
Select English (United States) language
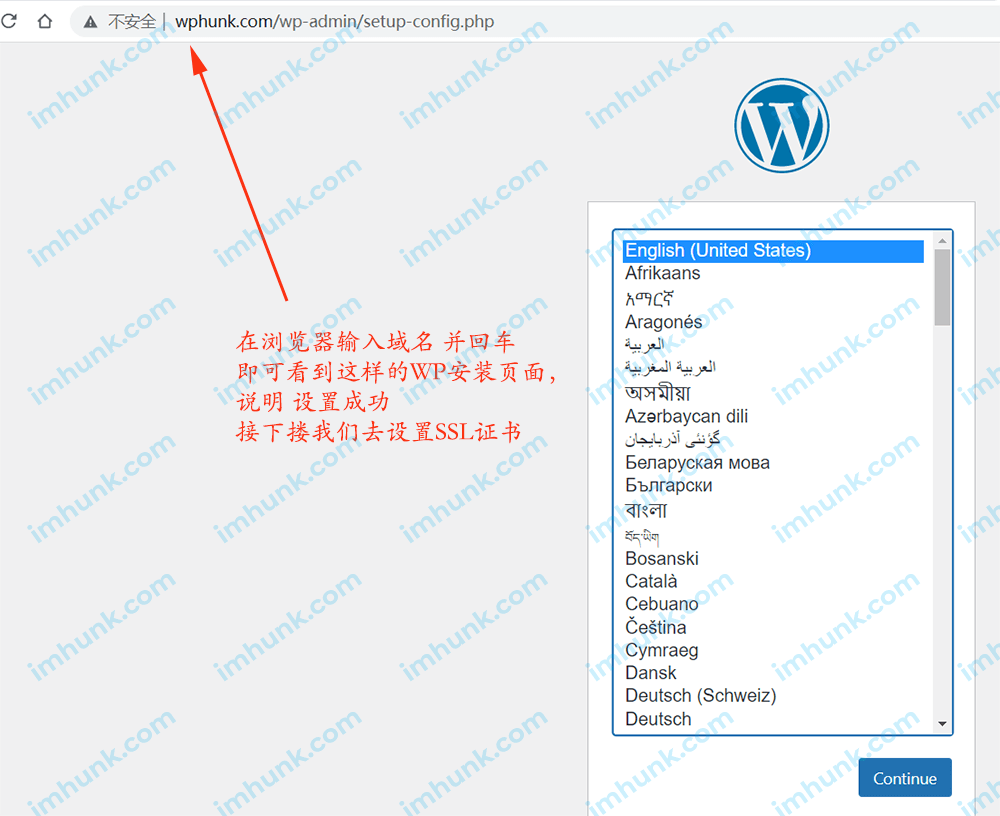pyautogui.click(x=773, y=251)
